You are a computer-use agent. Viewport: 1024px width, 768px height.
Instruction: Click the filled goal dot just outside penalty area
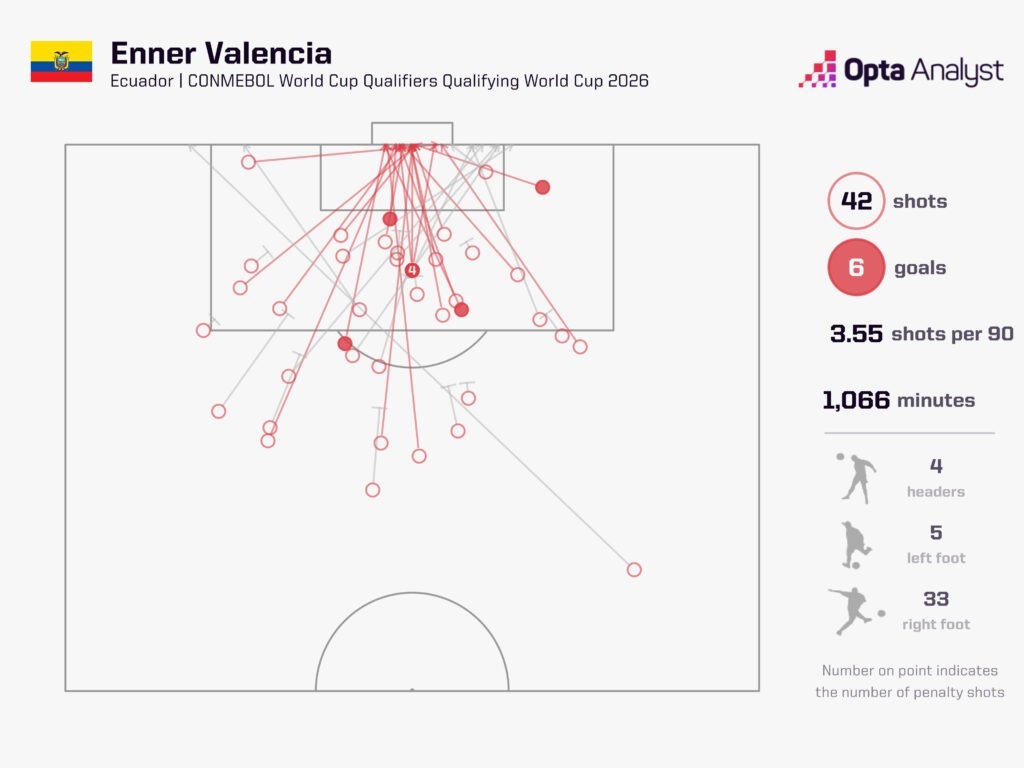coord(345,343)
